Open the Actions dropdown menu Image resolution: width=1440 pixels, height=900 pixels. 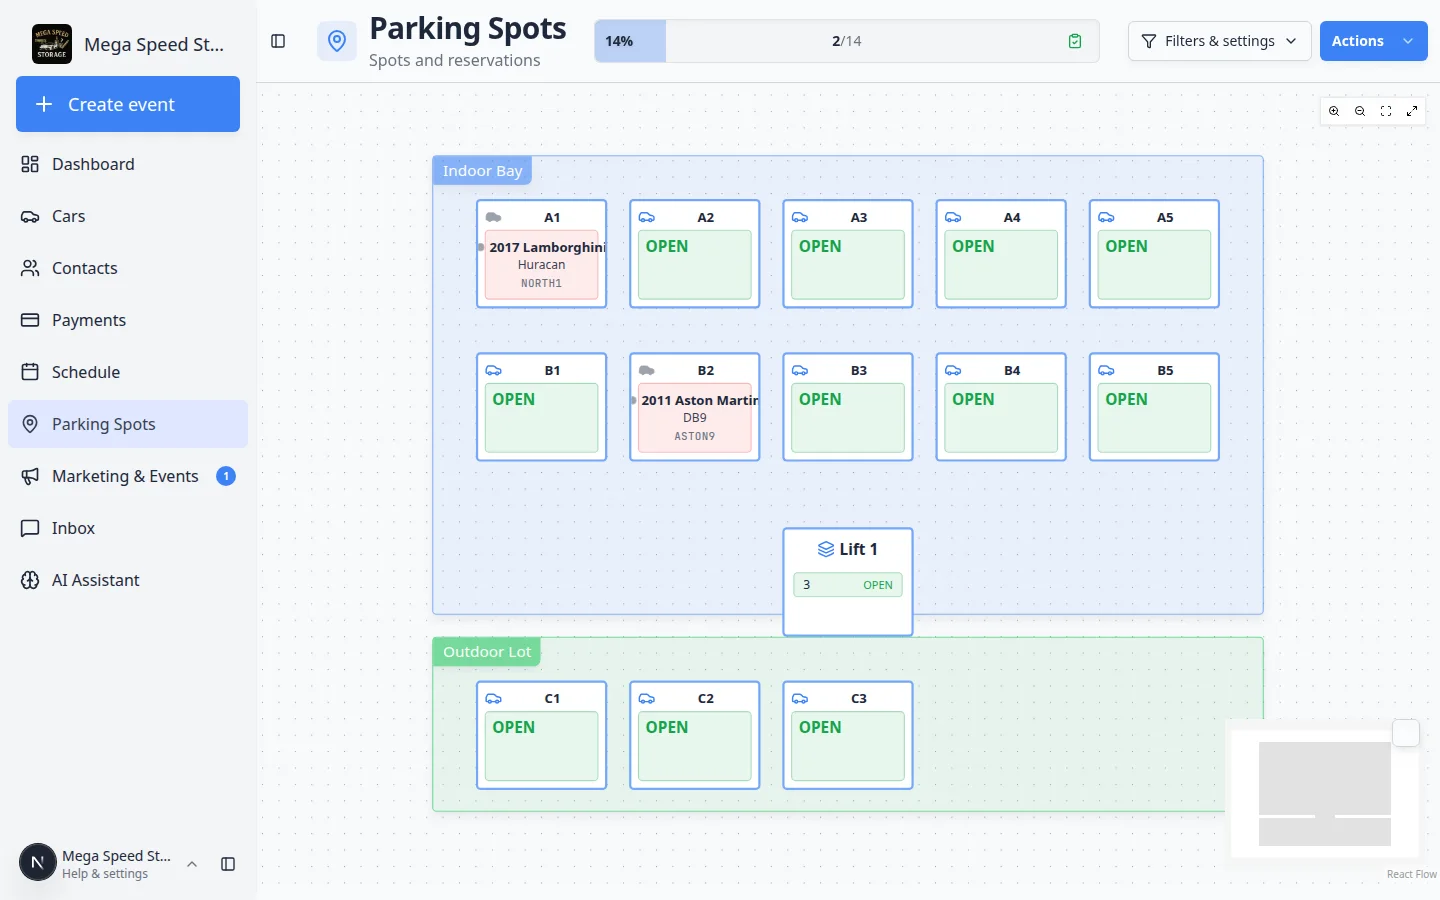pyautogui.click(x=1373, y=41)
